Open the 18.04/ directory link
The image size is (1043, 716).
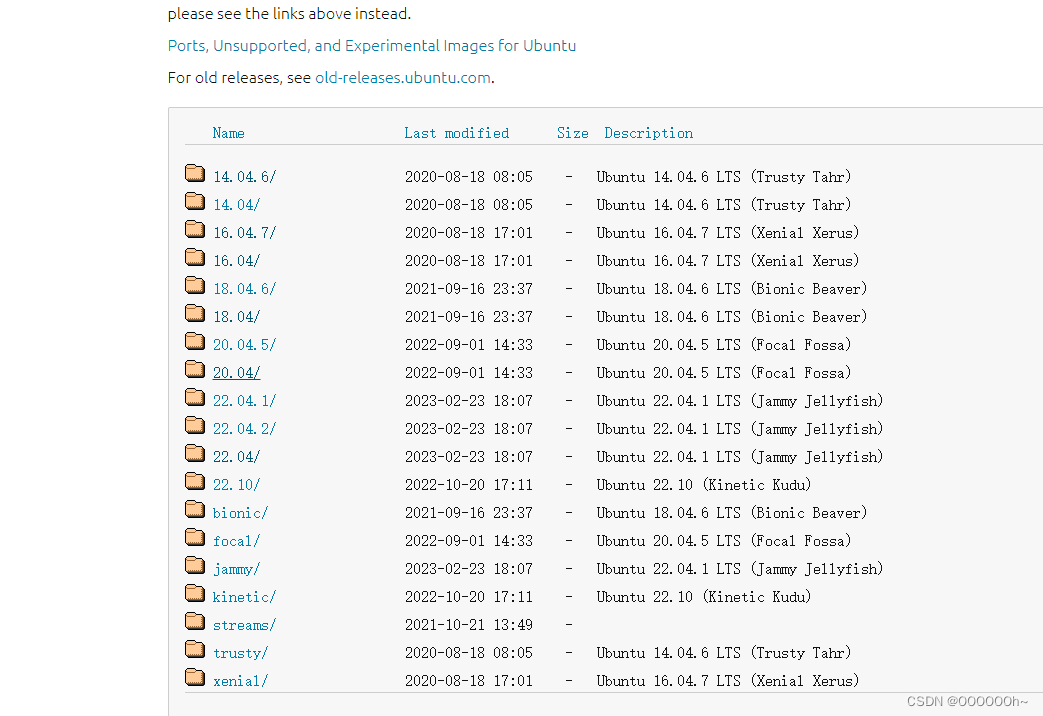click(236, 317)
